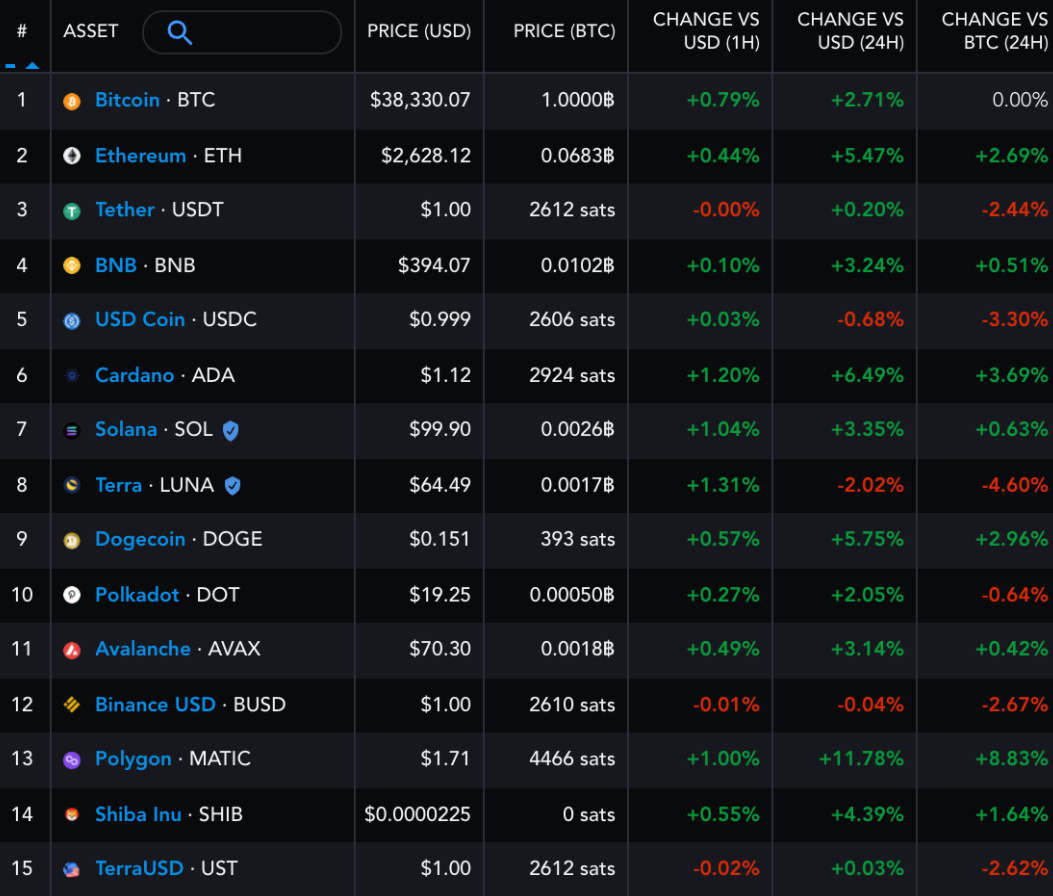Open the Shiba Inu asset link
This screenshot has width=1053, height=896.
138,814
